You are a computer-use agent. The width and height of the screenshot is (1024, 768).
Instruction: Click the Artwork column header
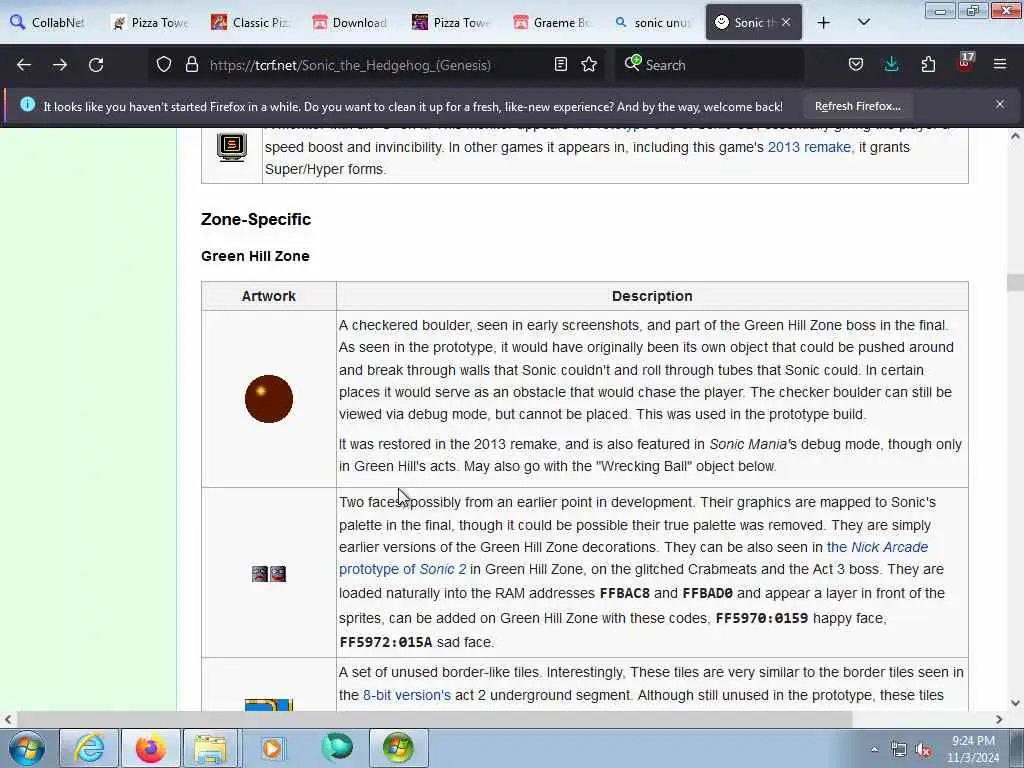coord(268,296)
